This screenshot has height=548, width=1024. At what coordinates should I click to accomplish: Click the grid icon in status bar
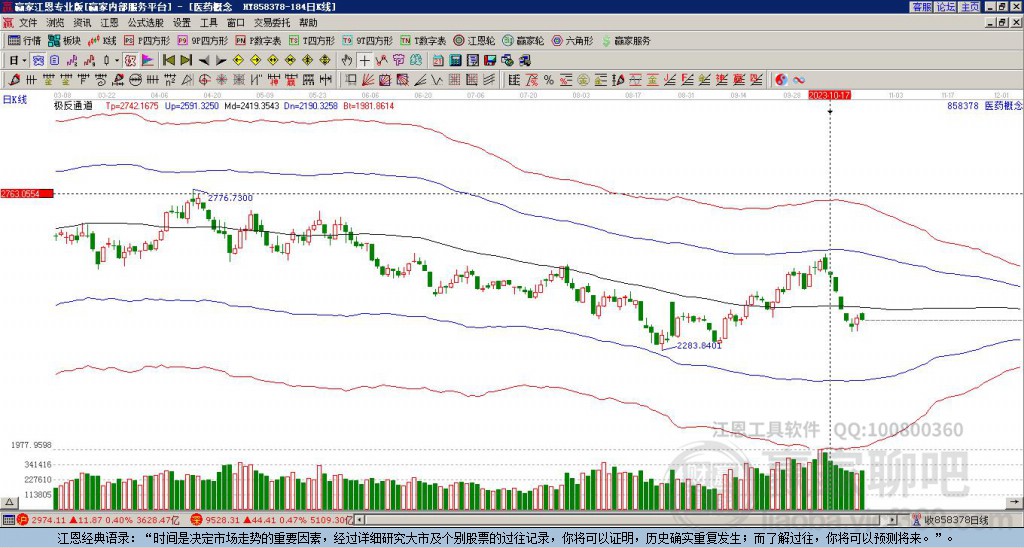pos(8,520)
